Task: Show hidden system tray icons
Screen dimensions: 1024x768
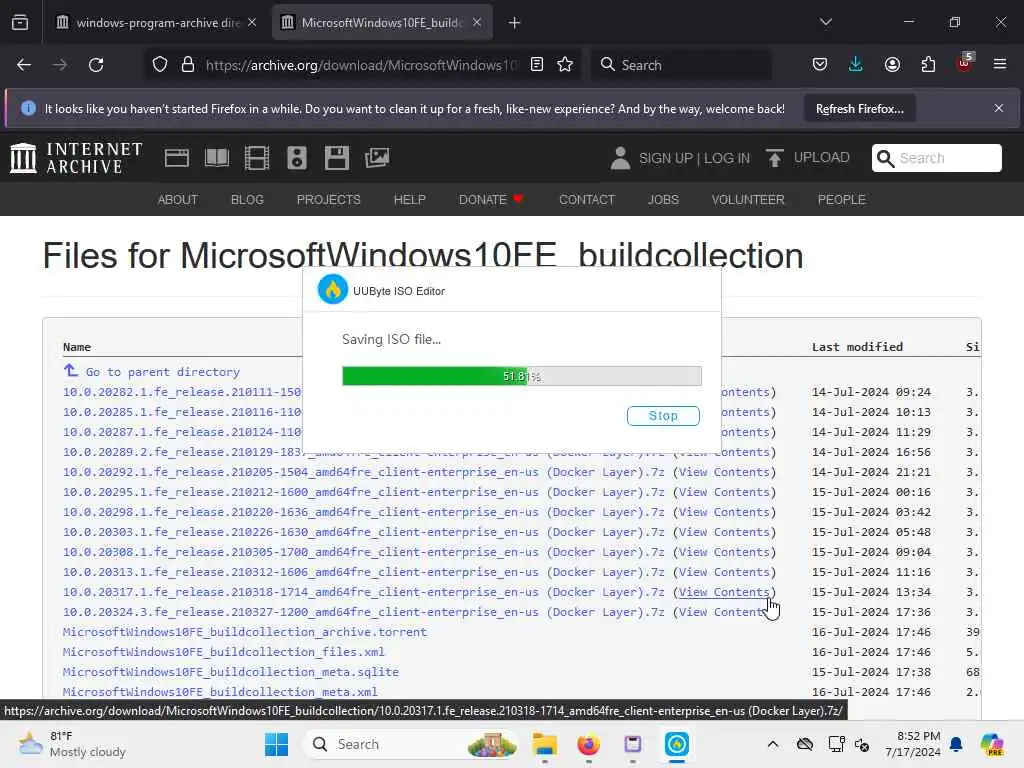Action: coord(773,744)
